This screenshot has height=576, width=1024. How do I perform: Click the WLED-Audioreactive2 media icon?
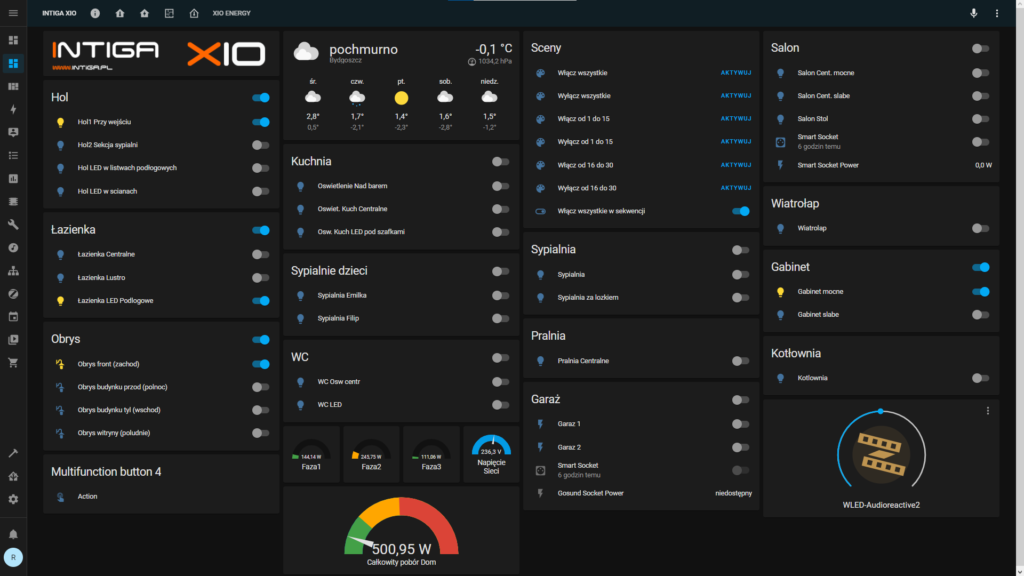[x=879, y=455]
